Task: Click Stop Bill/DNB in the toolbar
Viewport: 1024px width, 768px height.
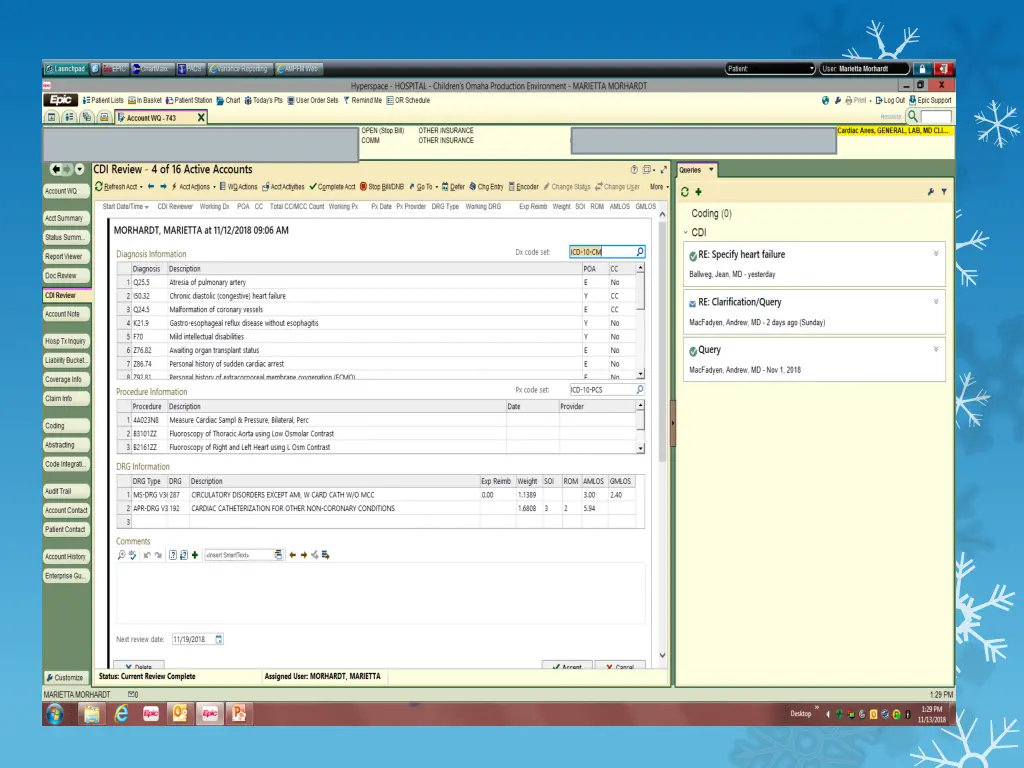Action: click(382, 187)
